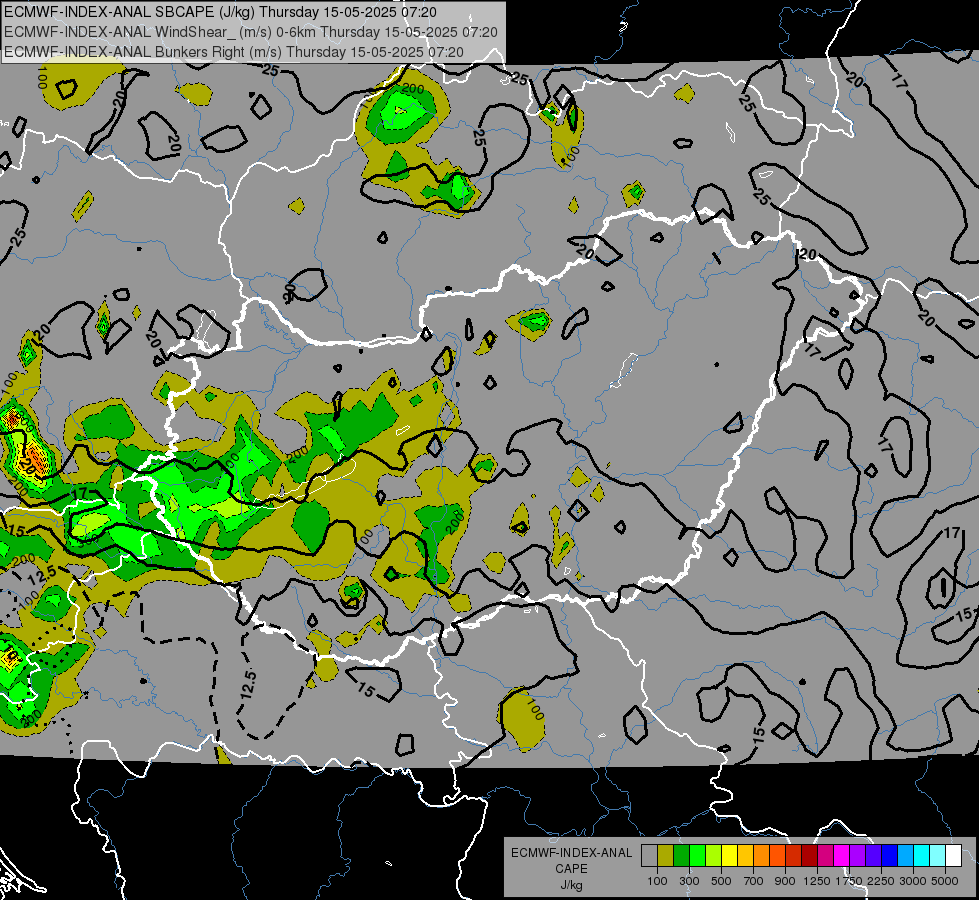979x900 pixels.
Task: Click the 900 legend tick label
Action: [x=785, y=881]
